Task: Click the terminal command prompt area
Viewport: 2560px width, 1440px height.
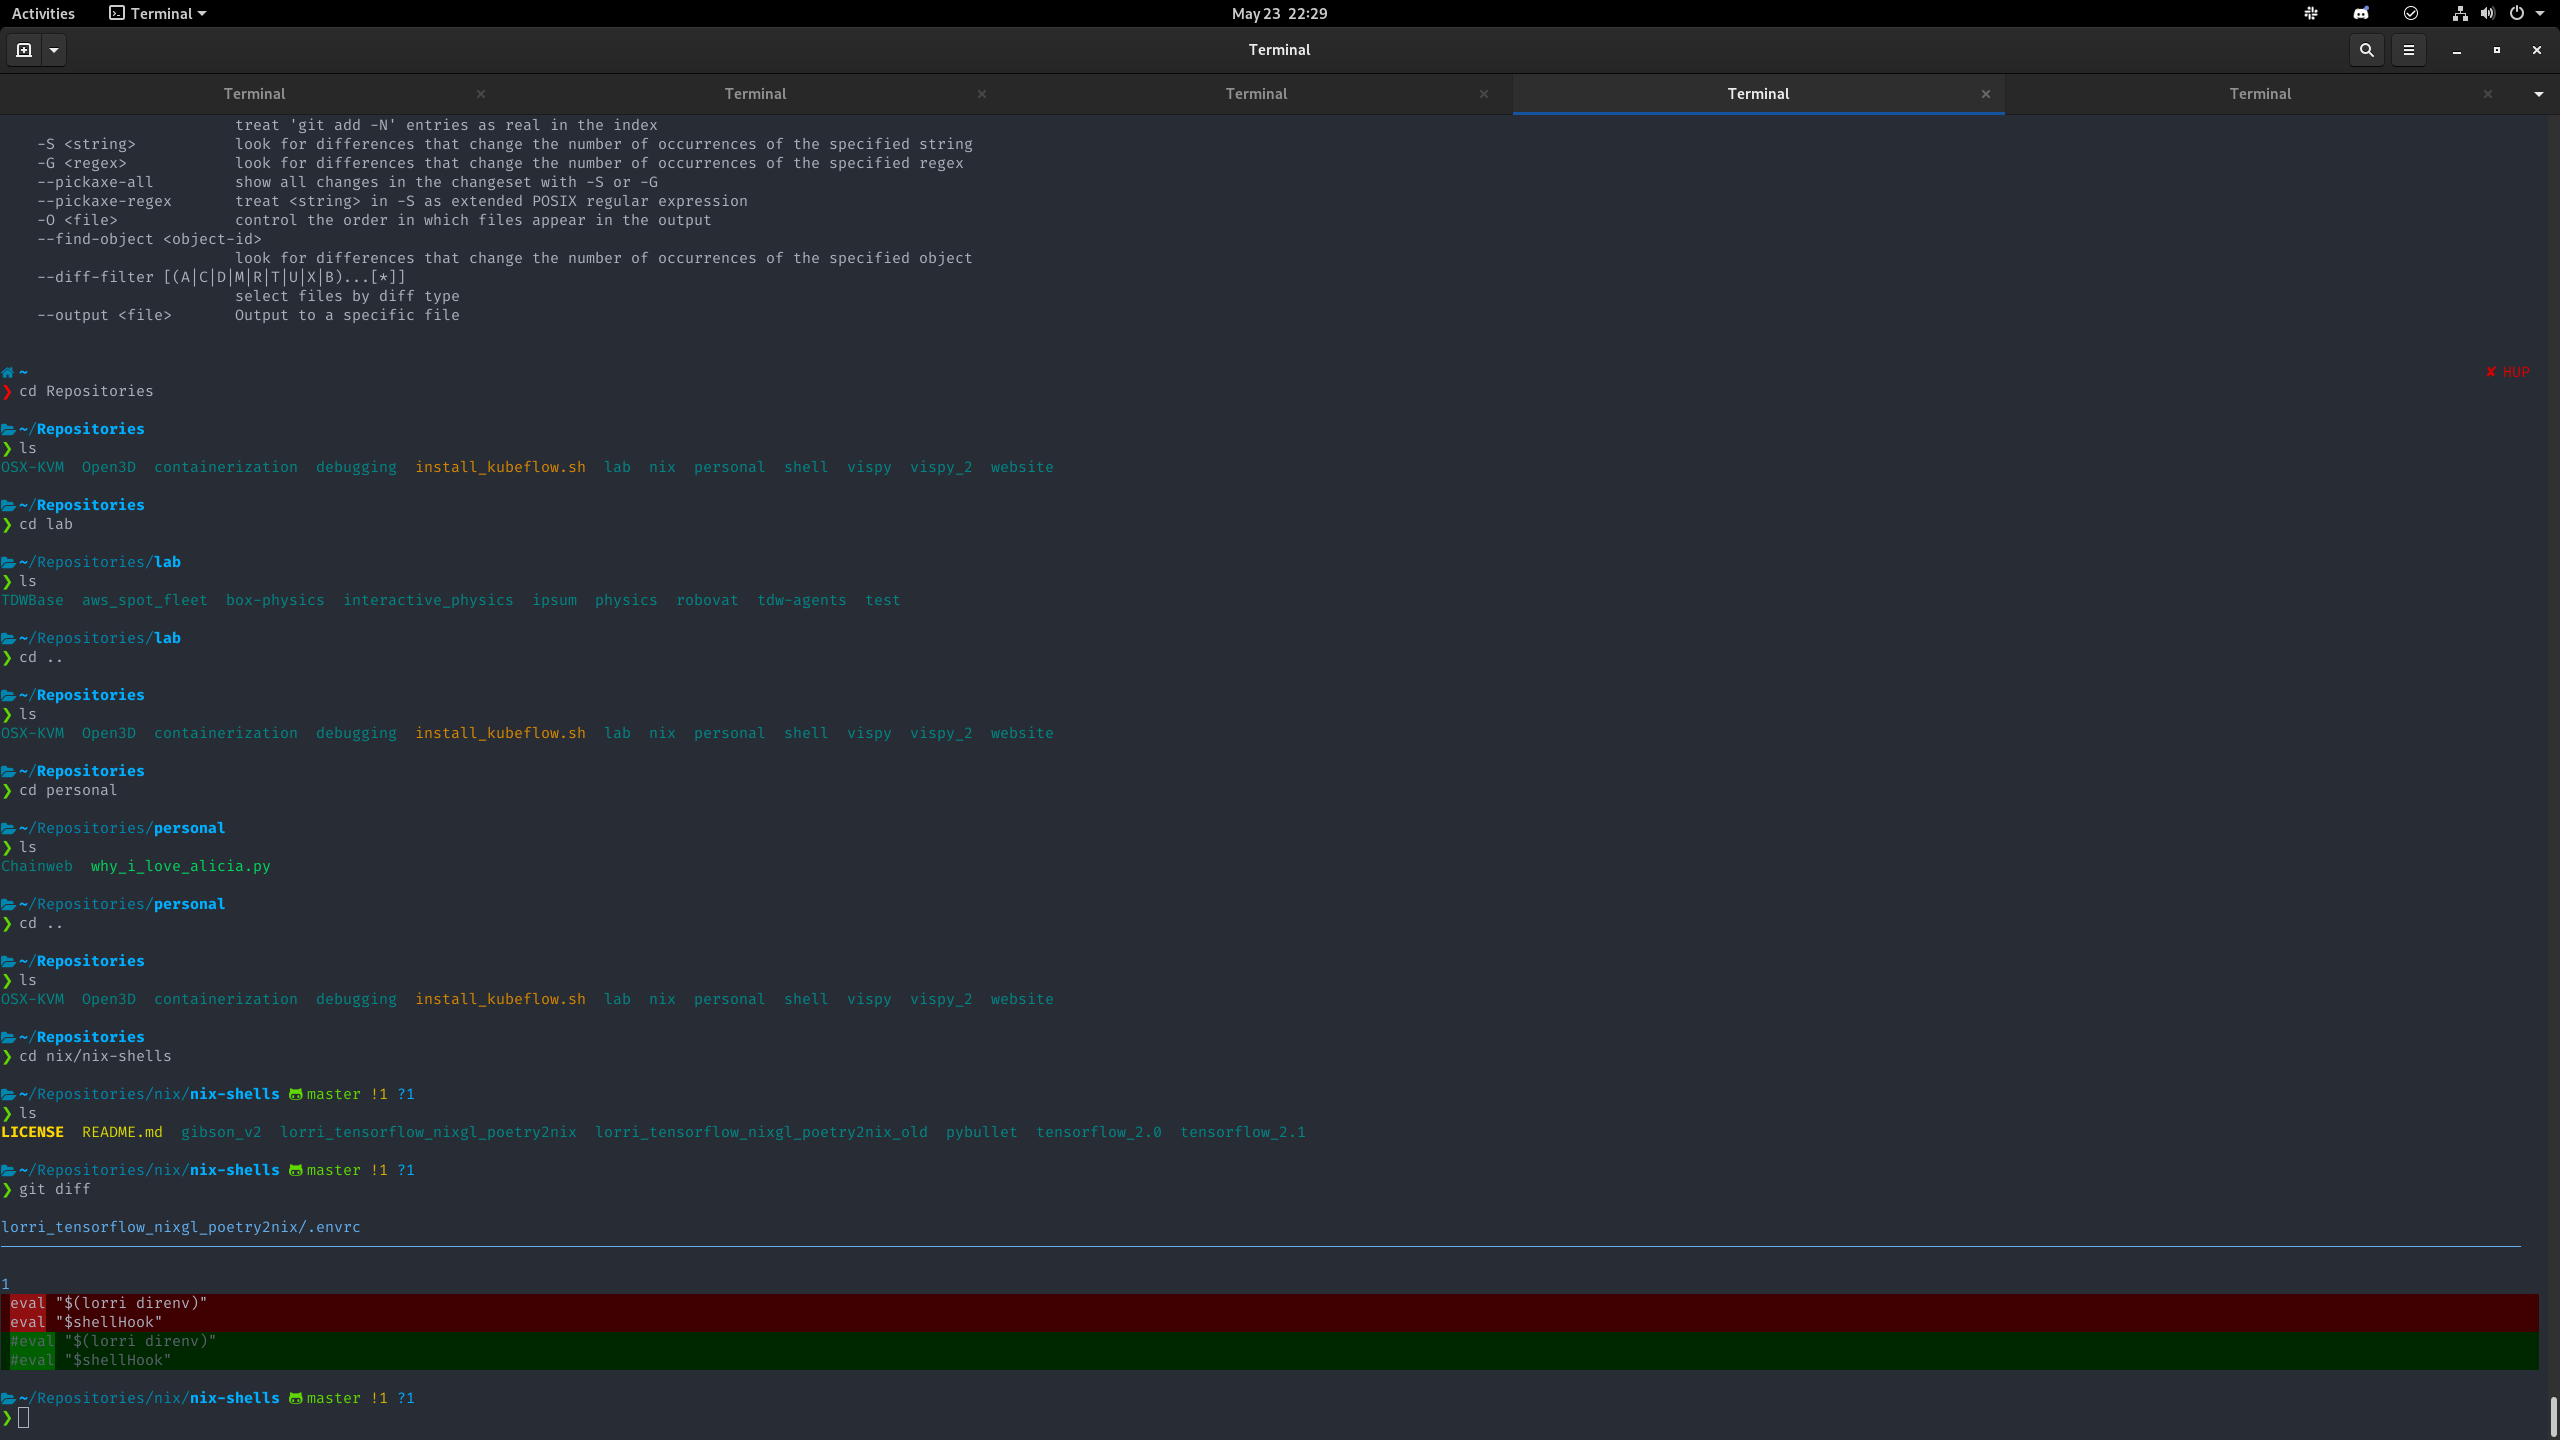Action: [x=25, y=1417]
